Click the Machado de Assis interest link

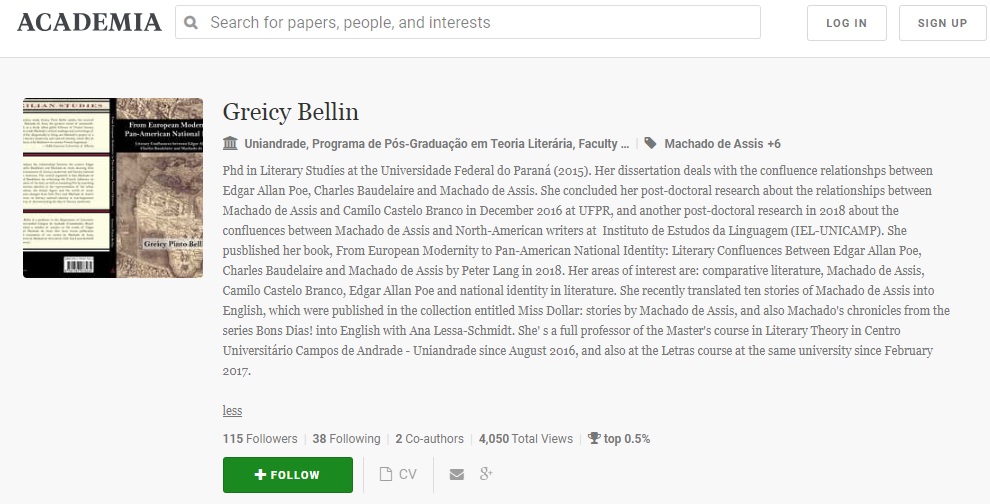713,144
